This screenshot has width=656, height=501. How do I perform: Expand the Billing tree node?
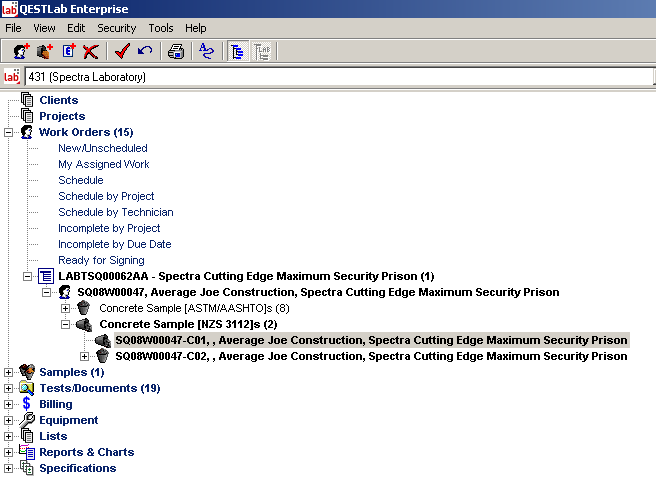(10, 404)
